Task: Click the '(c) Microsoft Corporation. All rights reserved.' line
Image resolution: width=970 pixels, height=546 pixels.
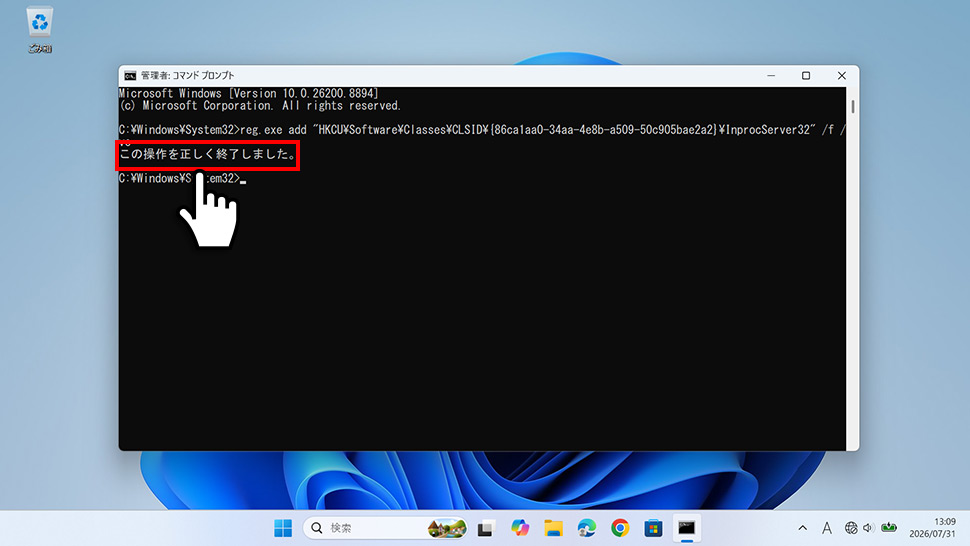Action: tap(260, 106)
